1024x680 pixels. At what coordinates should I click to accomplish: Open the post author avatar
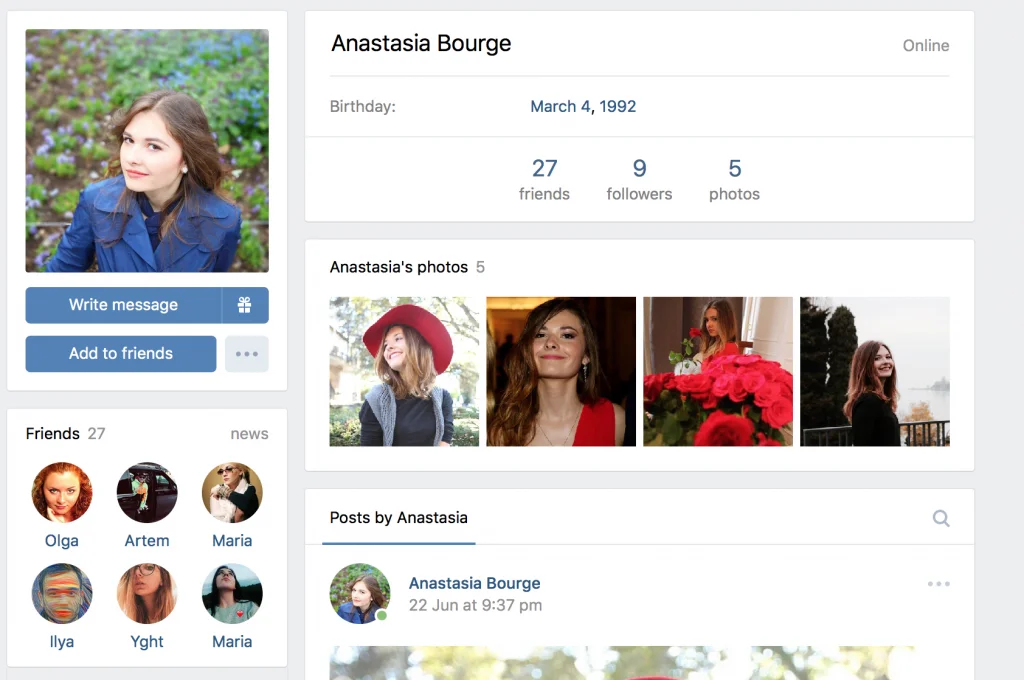click(360, 594)
